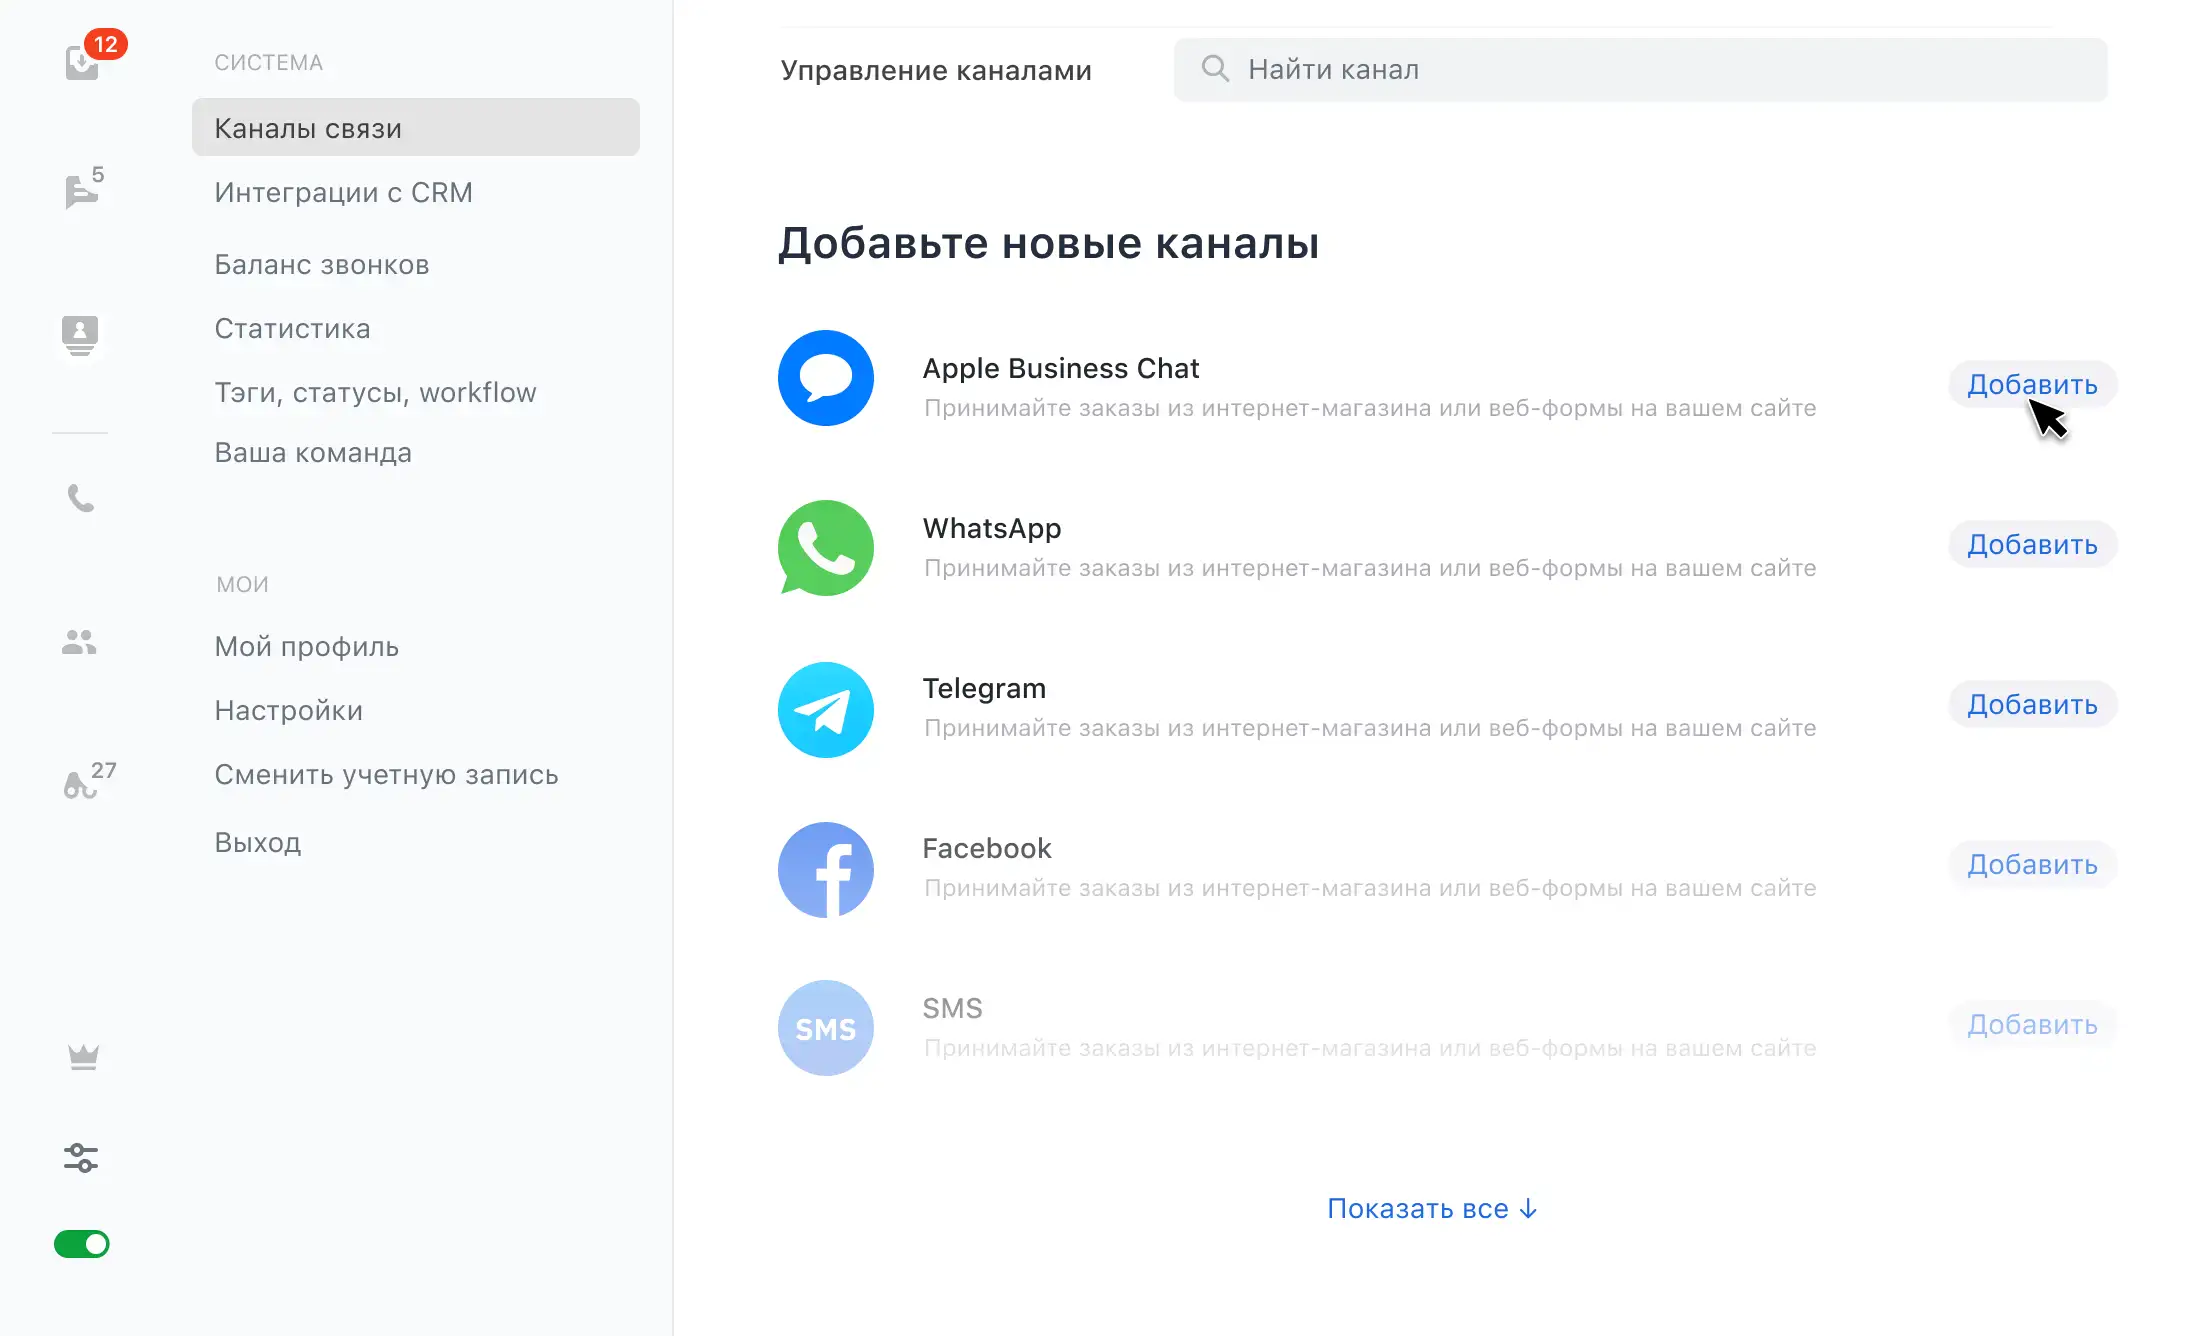Click the crown icon in sidebar

tap(83, 1057)
